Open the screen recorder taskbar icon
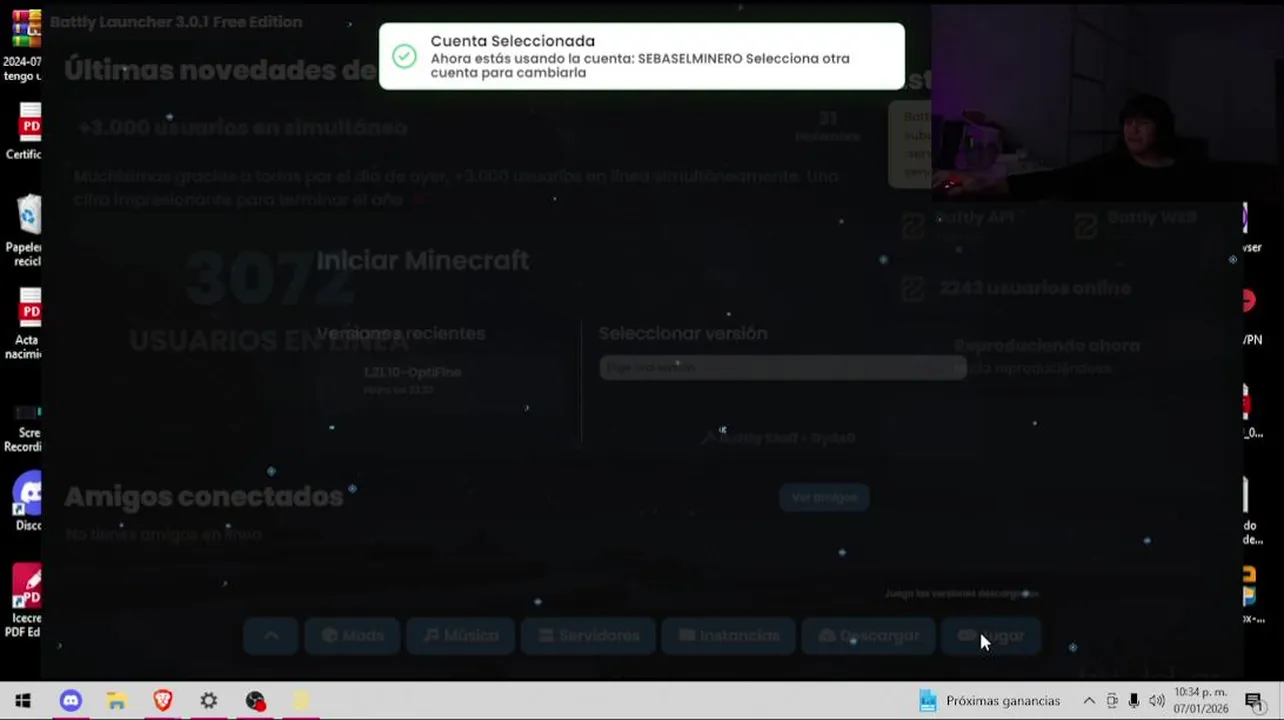 click(255, 701)
